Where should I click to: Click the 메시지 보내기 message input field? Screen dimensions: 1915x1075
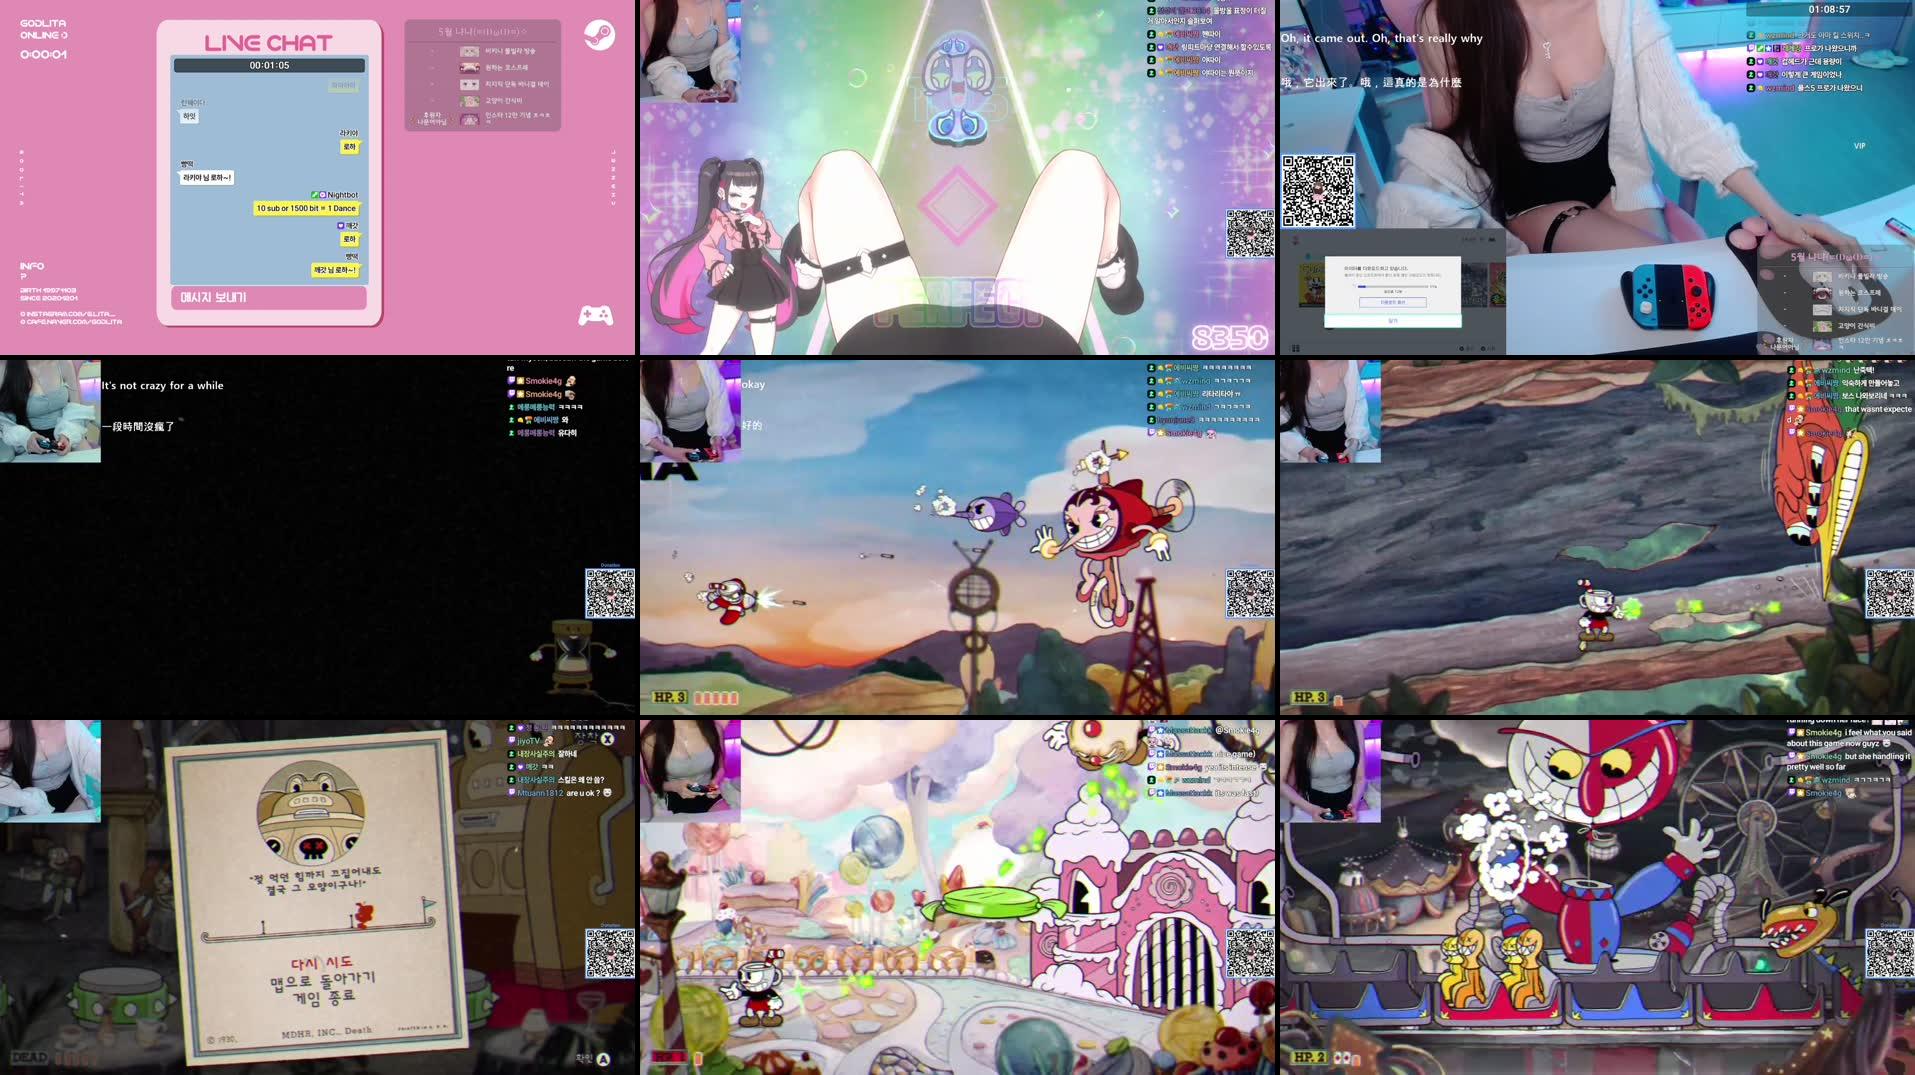[268, 297]
